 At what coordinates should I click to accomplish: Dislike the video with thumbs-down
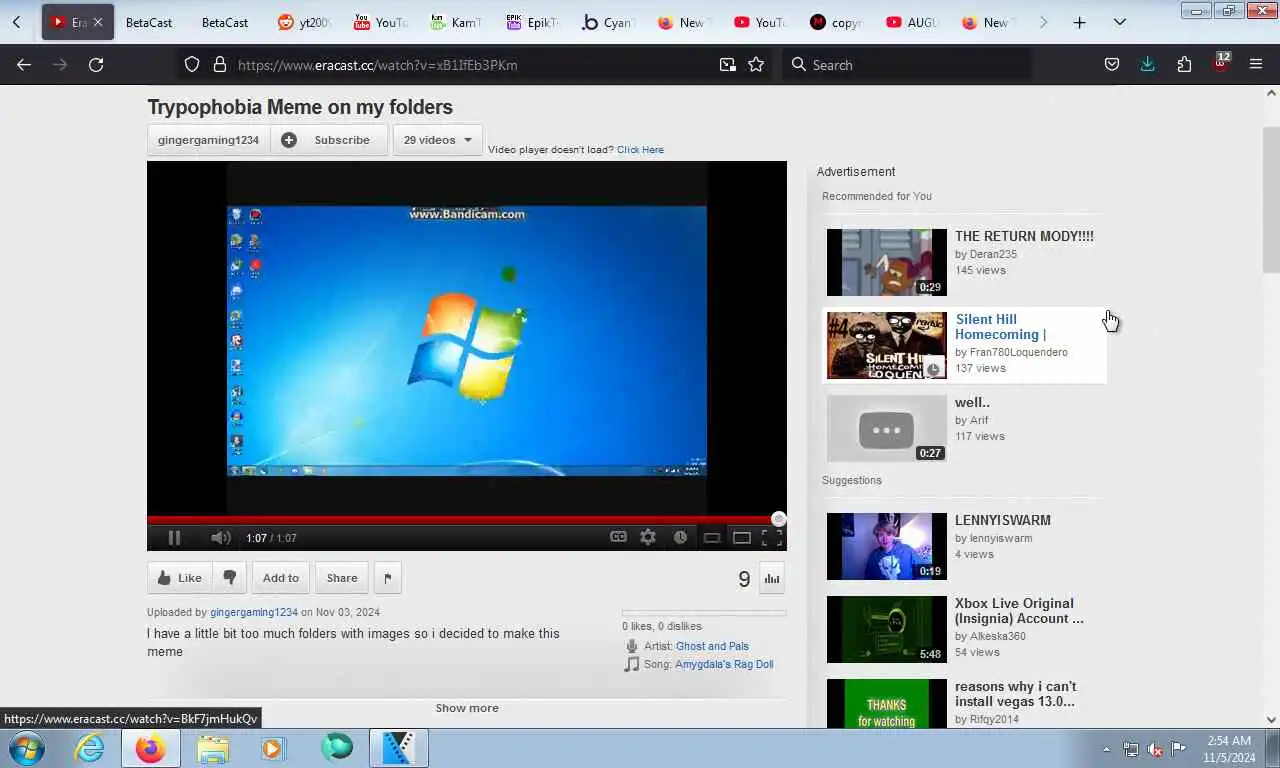(230, 578)
